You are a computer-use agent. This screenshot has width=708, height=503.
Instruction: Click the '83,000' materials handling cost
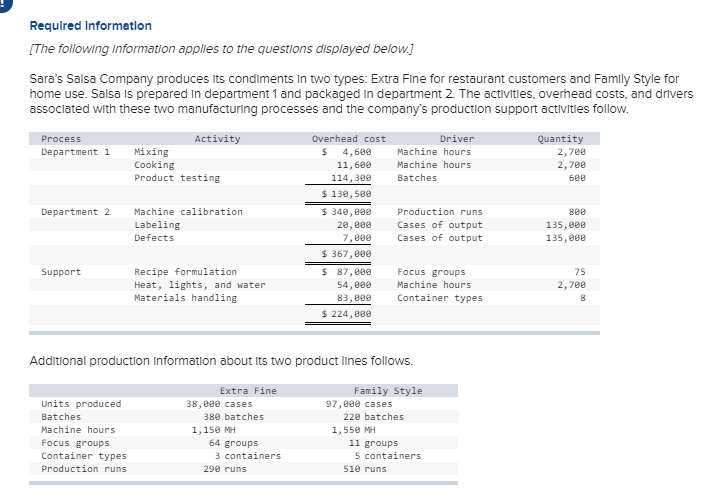[354, 298]
